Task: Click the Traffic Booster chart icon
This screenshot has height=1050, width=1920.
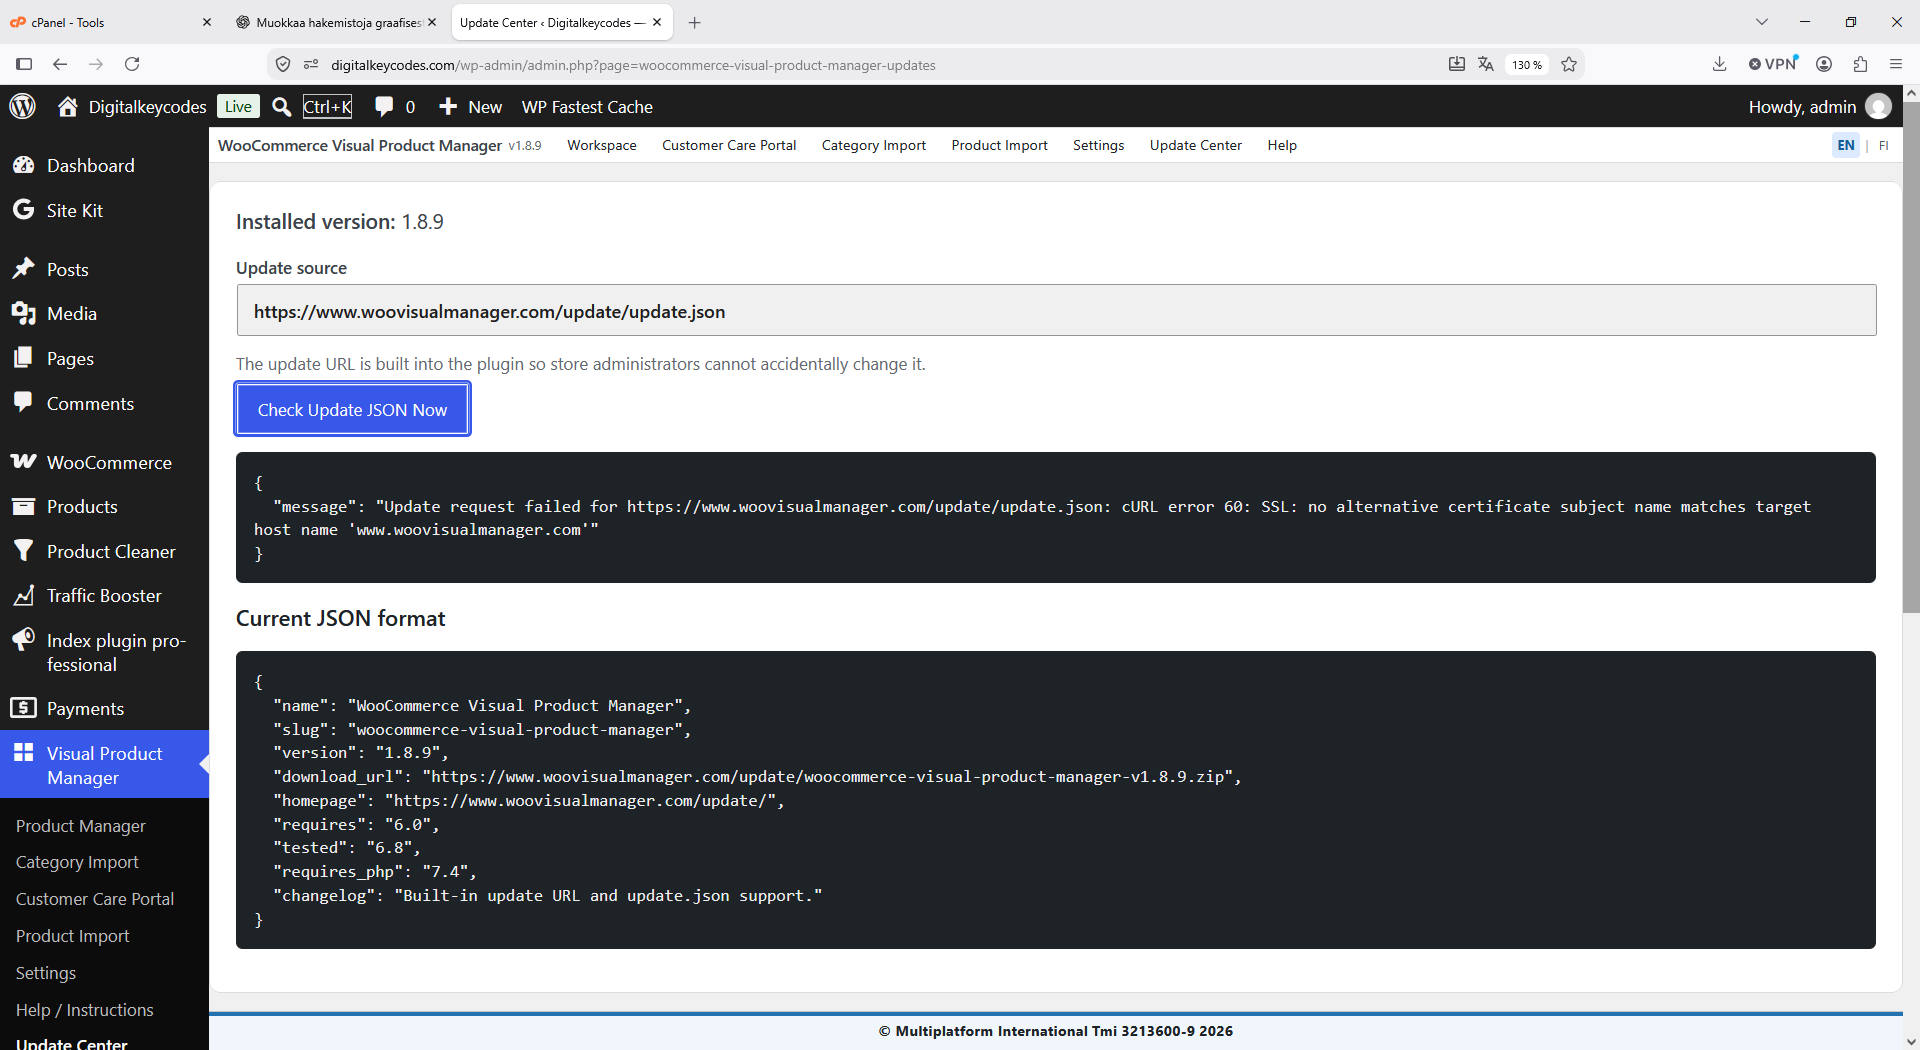Action: tap(23, 596)
